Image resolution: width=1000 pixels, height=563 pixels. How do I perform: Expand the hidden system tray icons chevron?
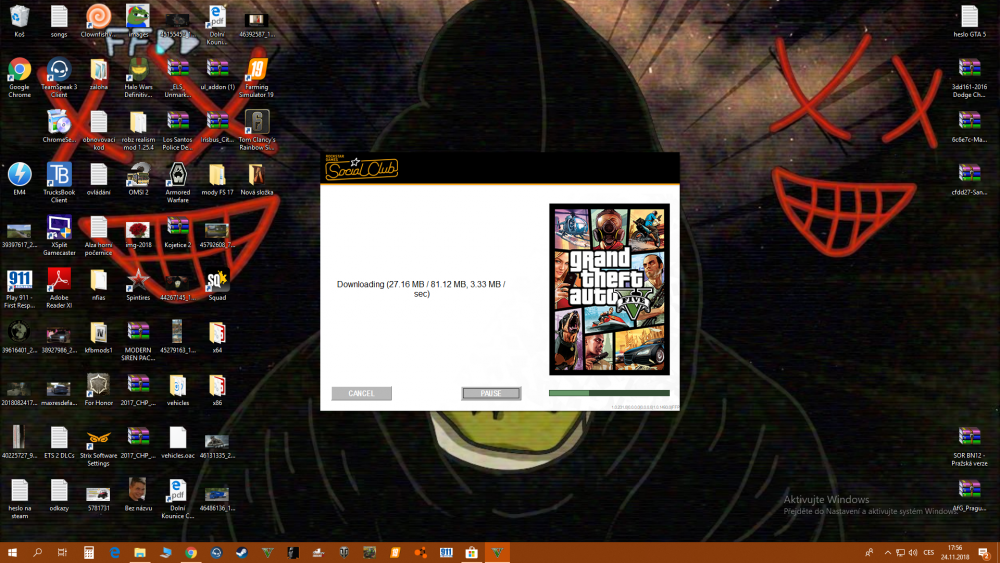[887, 552]
